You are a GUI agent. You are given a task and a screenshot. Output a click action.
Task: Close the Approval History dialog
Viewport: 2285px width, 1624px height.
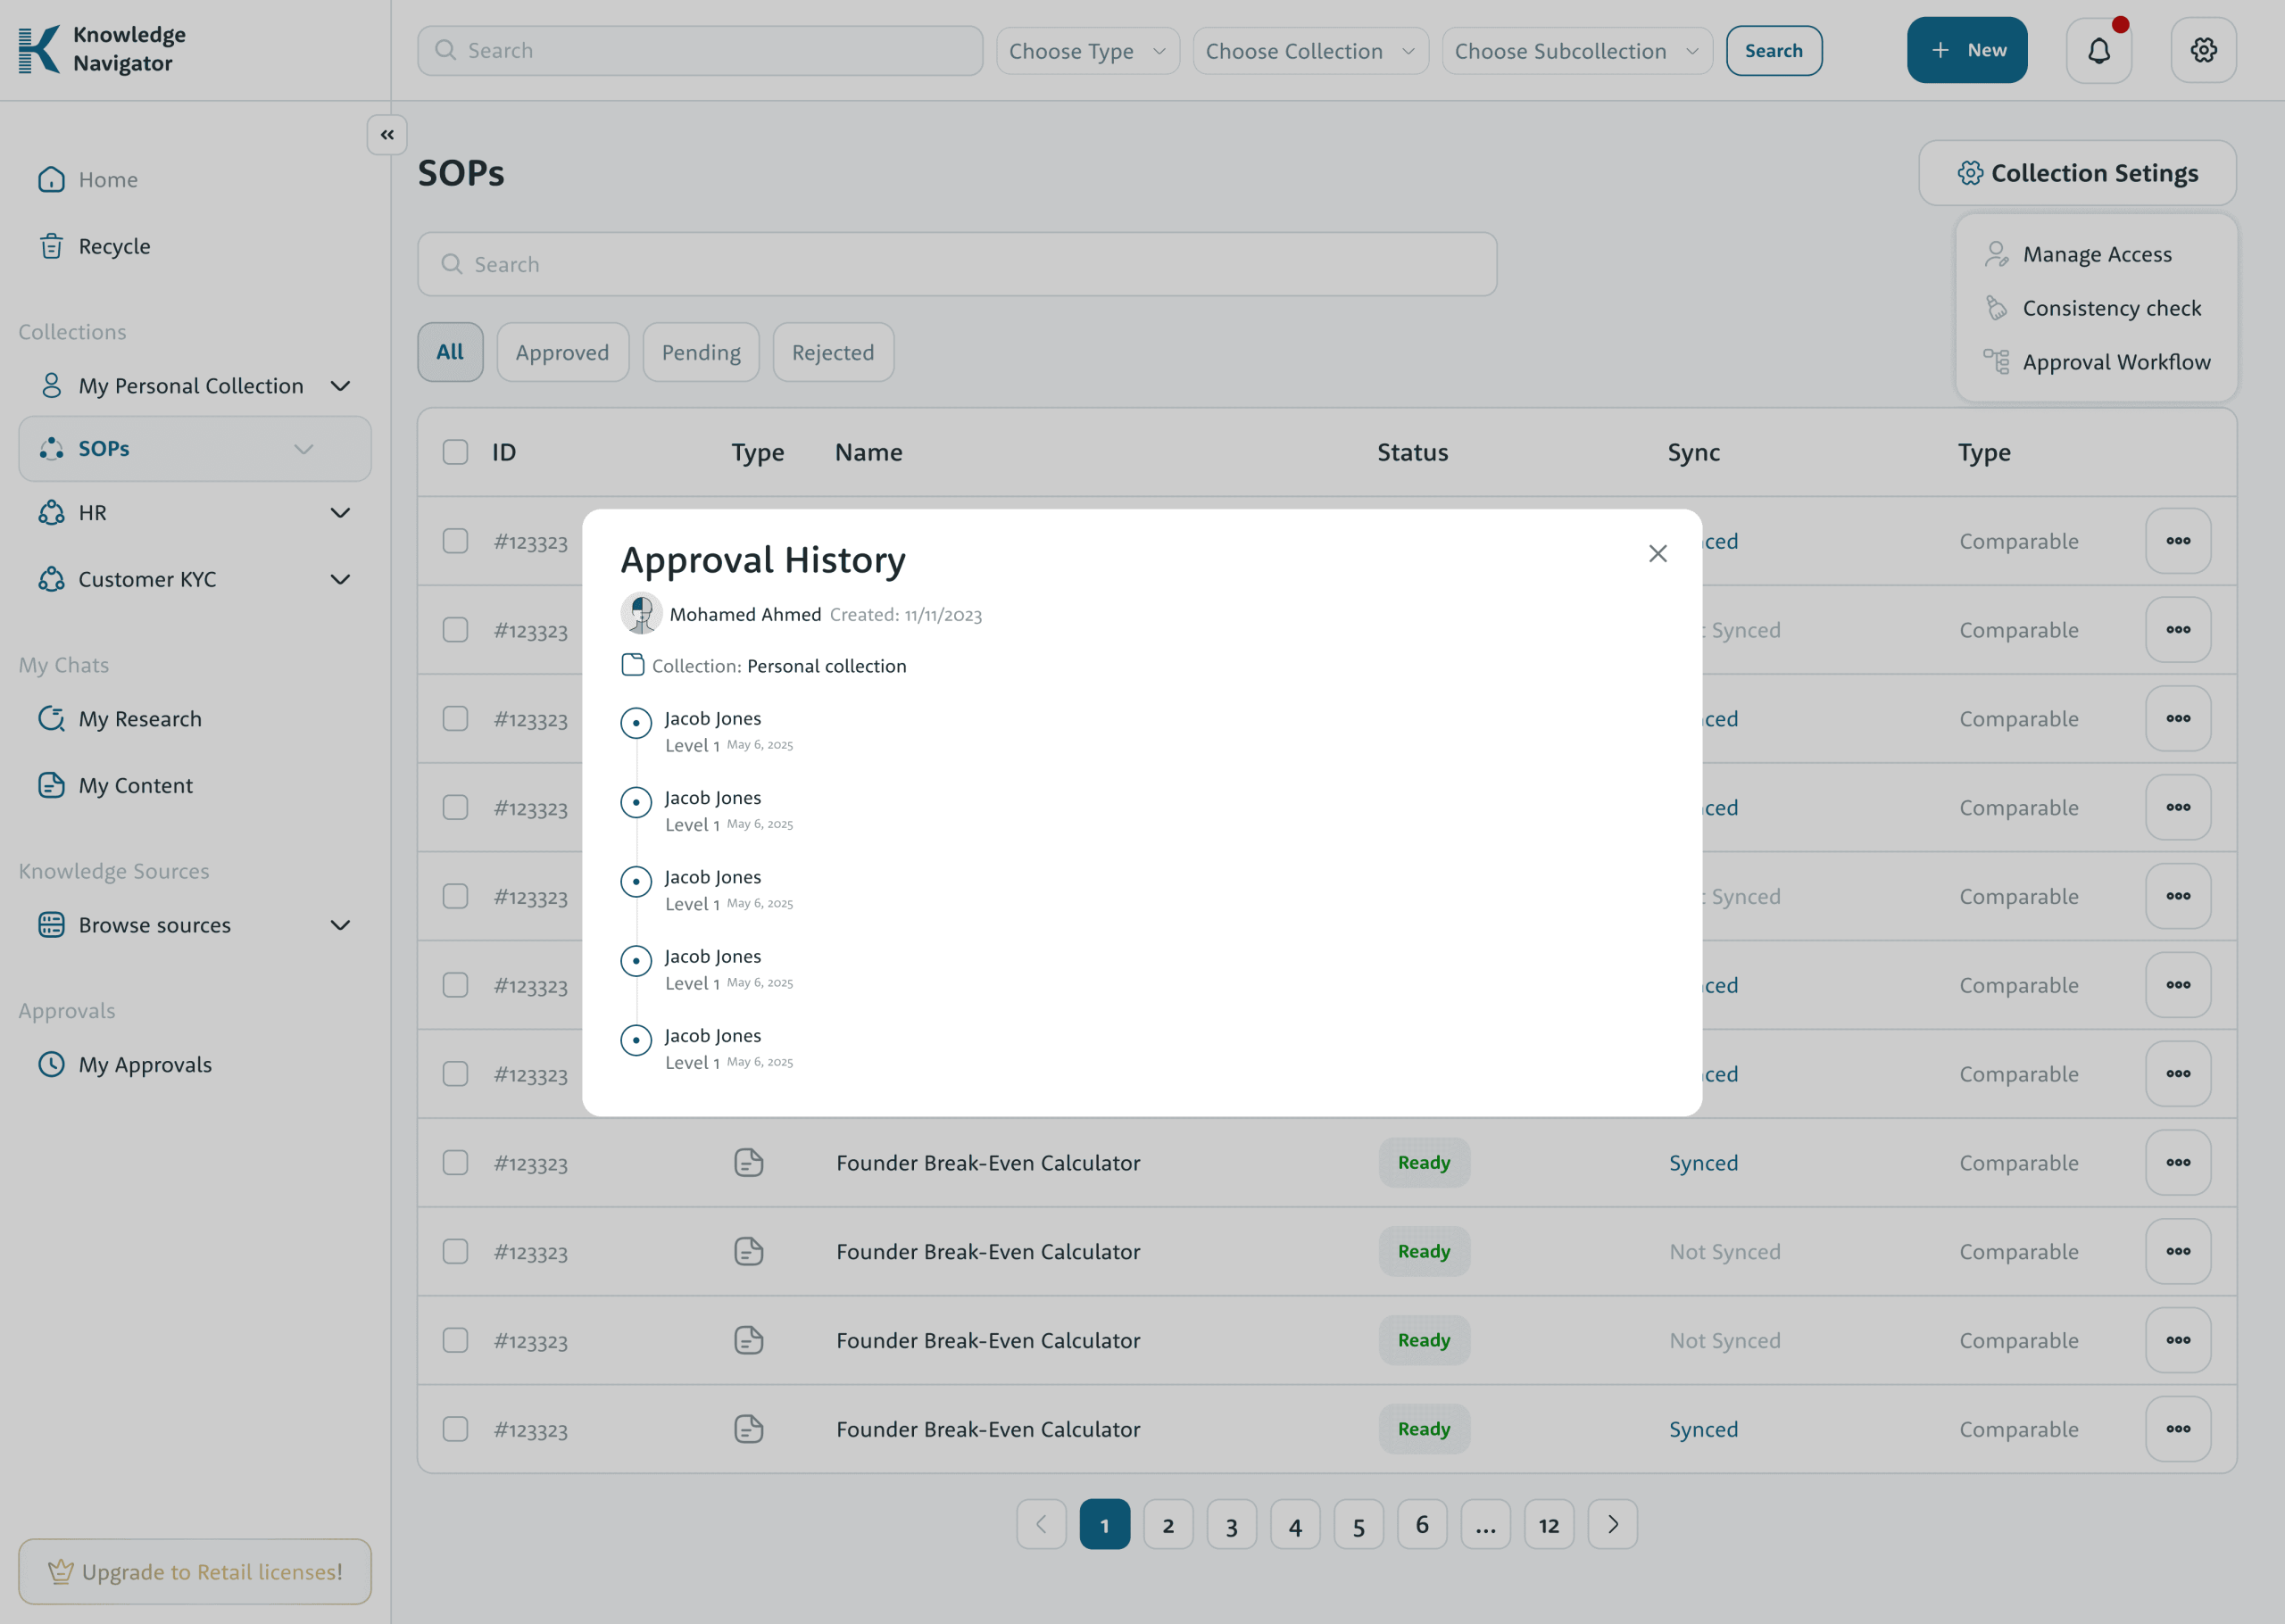point(1657,553)
